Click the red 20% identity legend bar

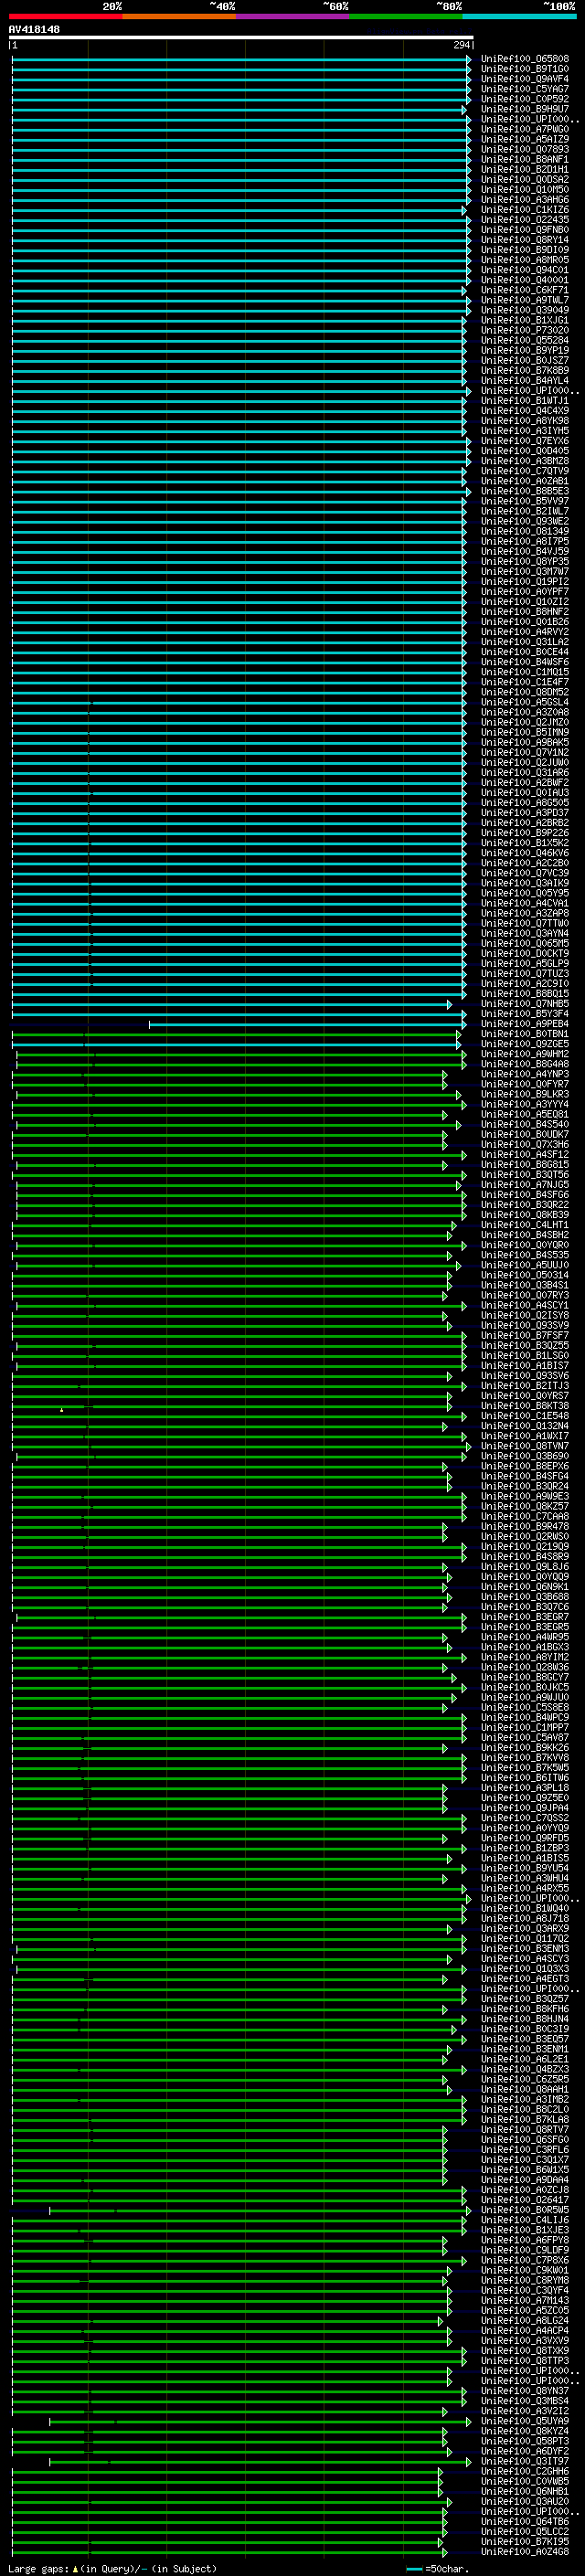point(65,16)
